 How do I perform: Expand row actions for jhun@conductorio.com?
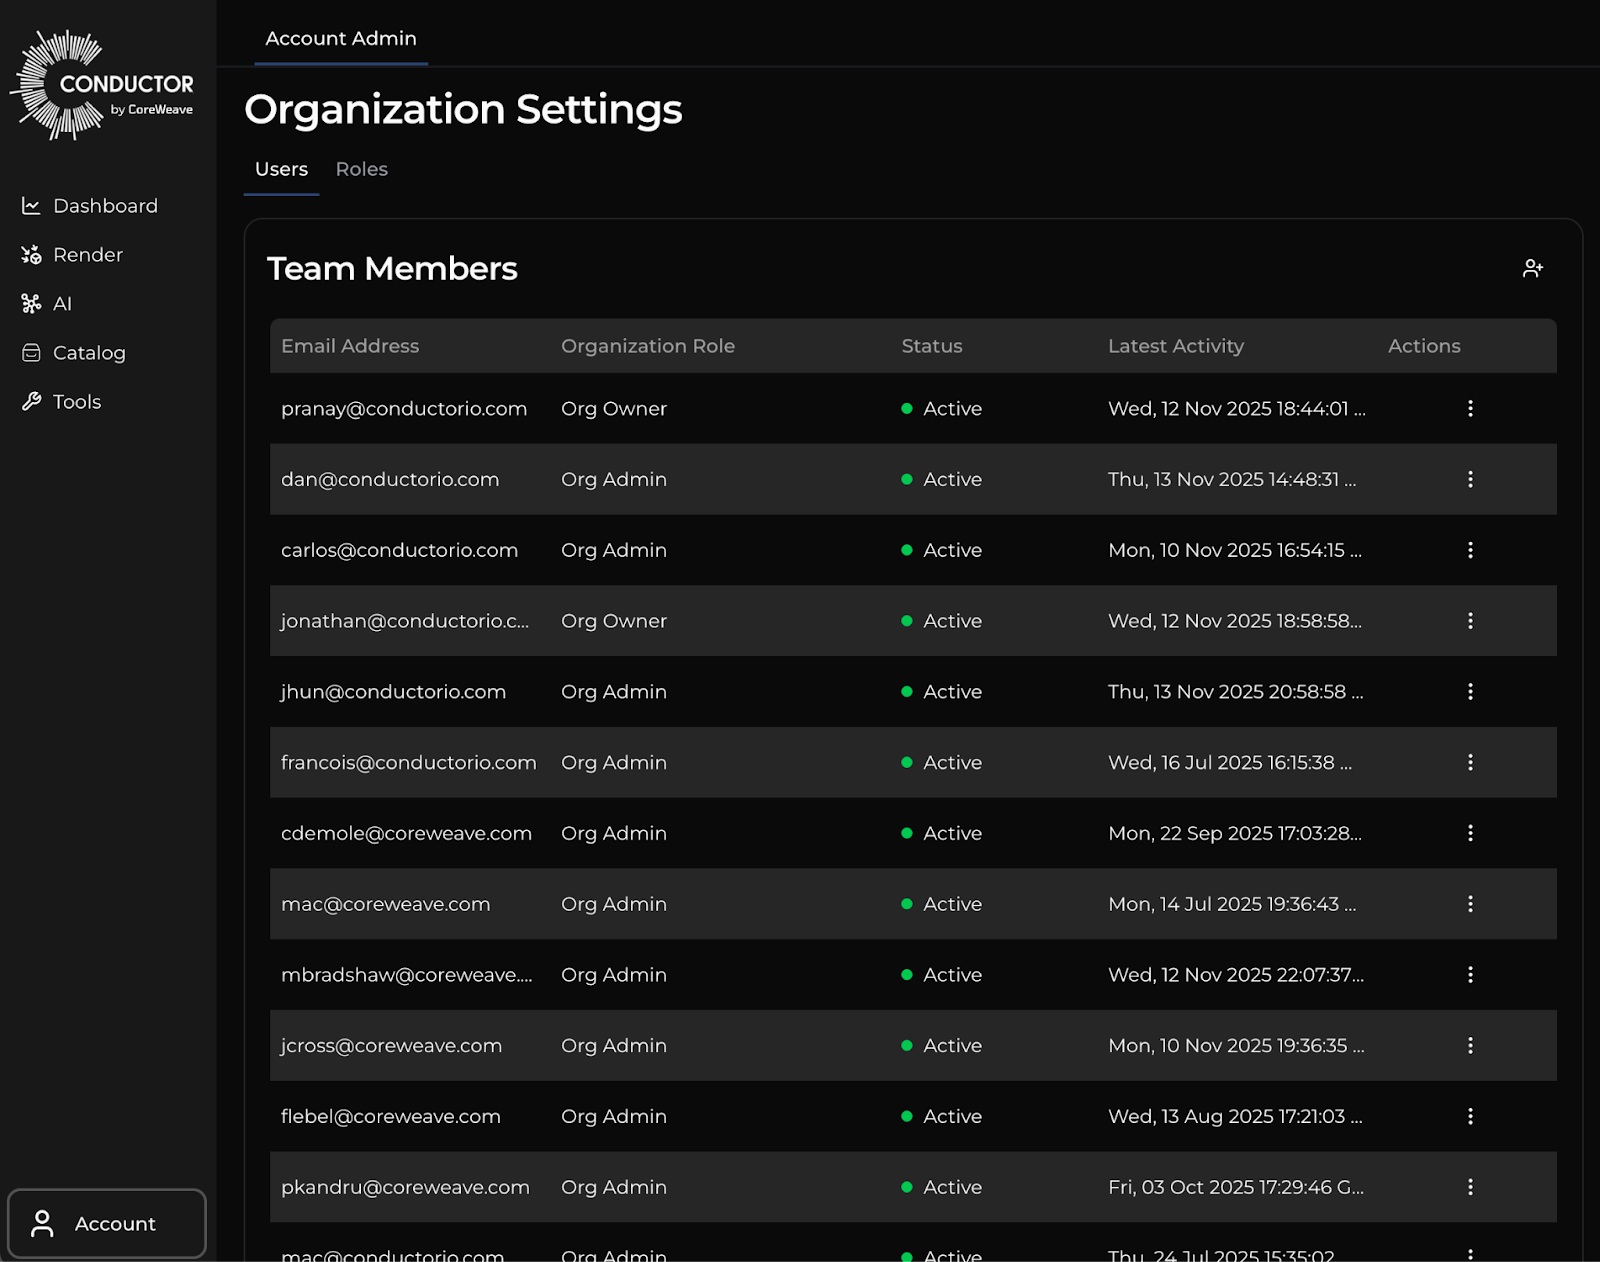[1470, 692]
